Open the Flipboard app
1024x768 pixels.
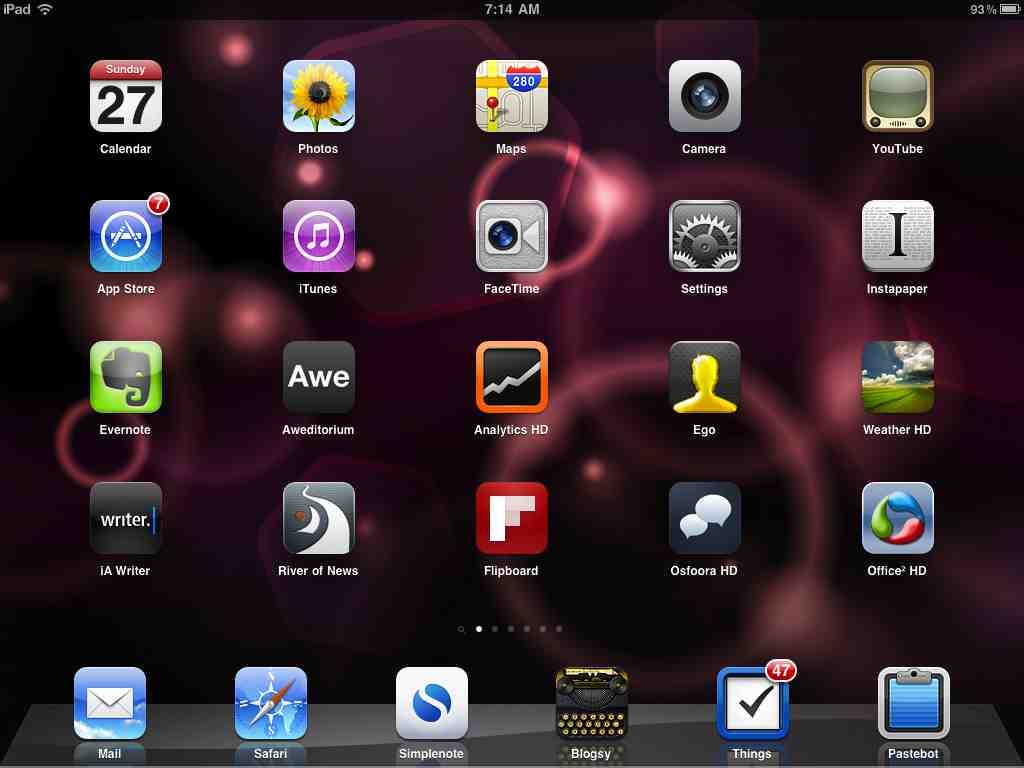[x=511, y=518]
